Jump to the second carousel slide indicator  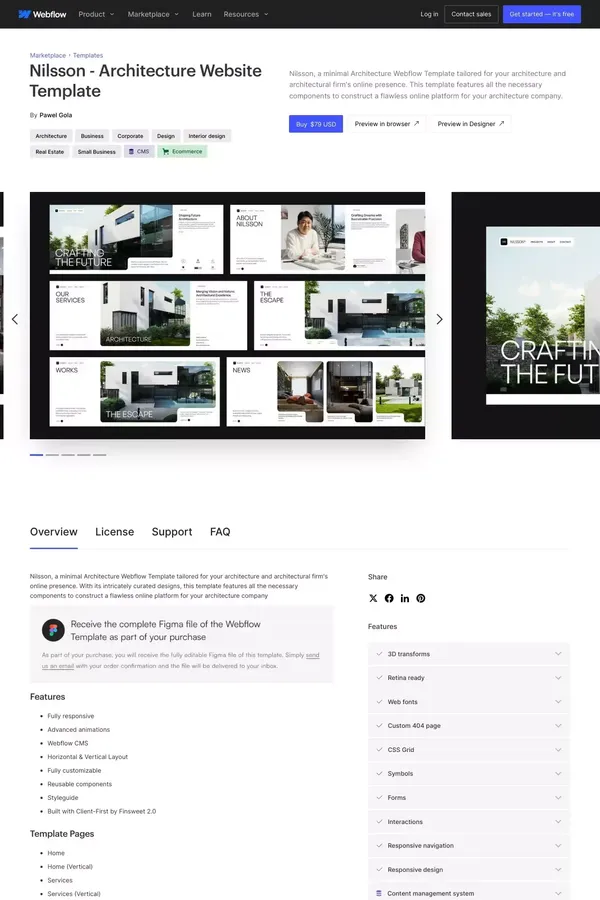click(x=52, y=455)
